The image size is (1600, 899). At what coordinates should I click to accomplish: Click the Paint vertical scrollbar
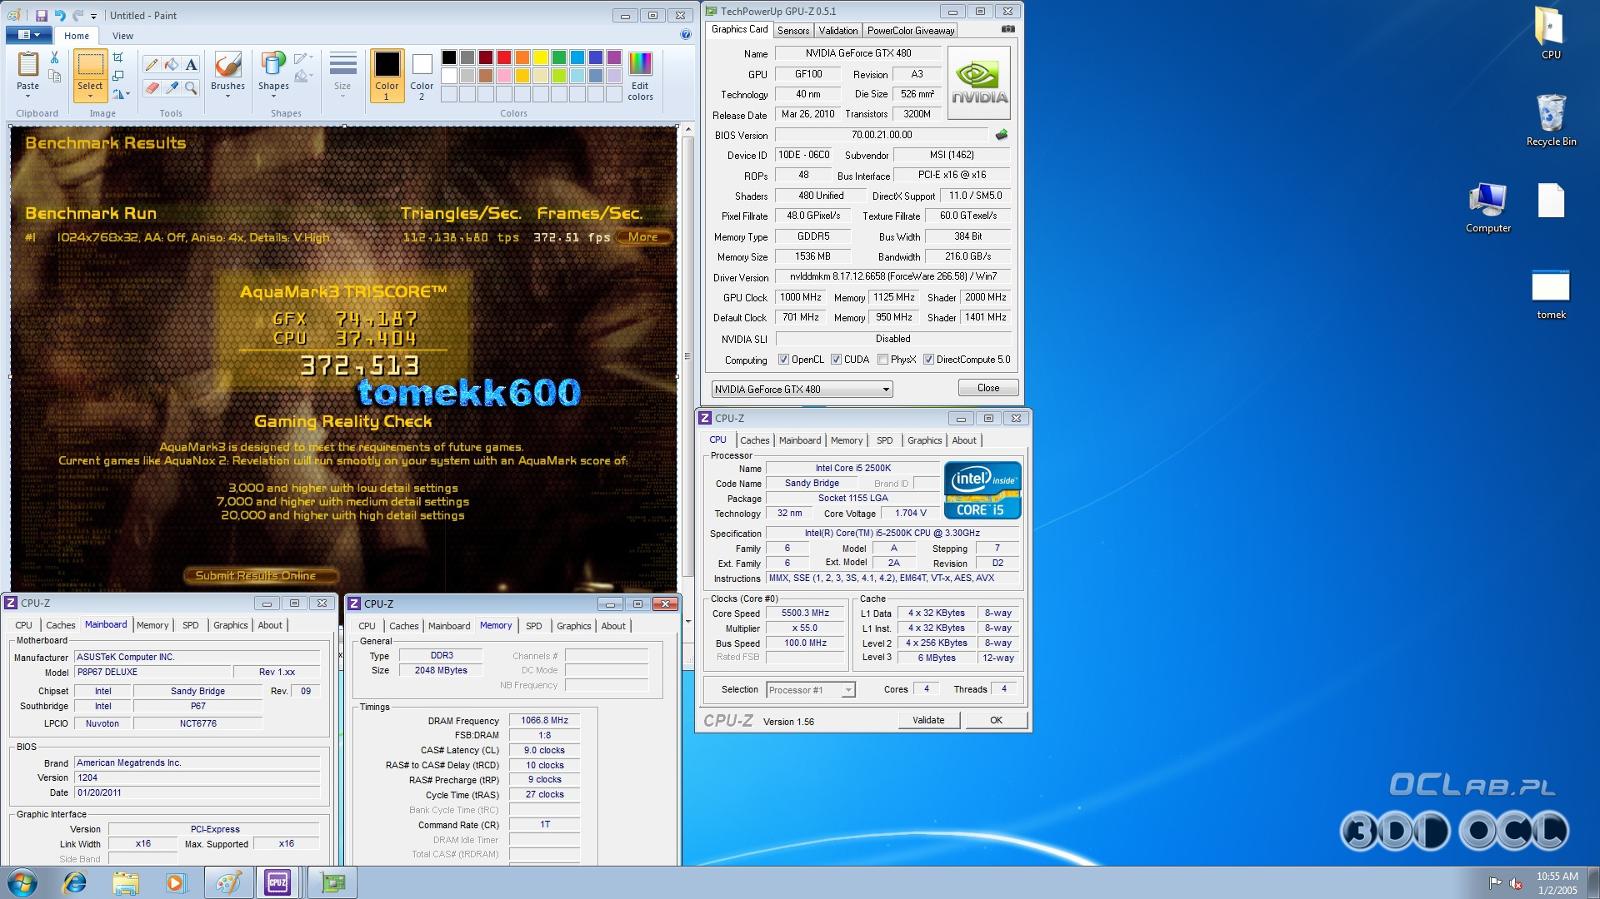(687, 356)
